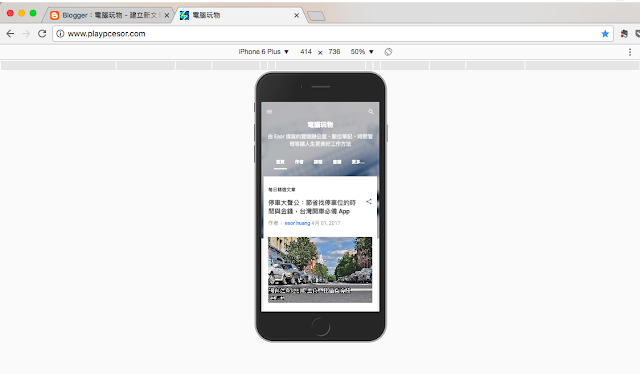
Task: Go back with the browser back arrow
Action: (x=10, y=33)
